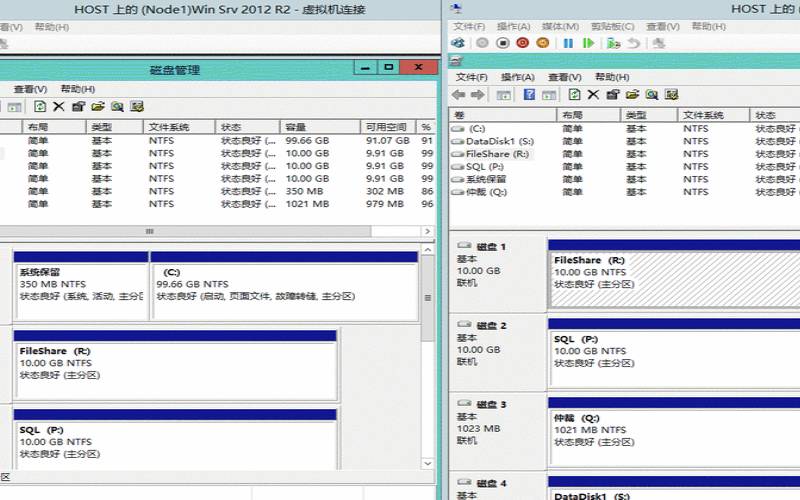Click settings list icon in right Disk Management toolbar
Viewport: 800px width, 500px height.
click(x=671, y=94)
